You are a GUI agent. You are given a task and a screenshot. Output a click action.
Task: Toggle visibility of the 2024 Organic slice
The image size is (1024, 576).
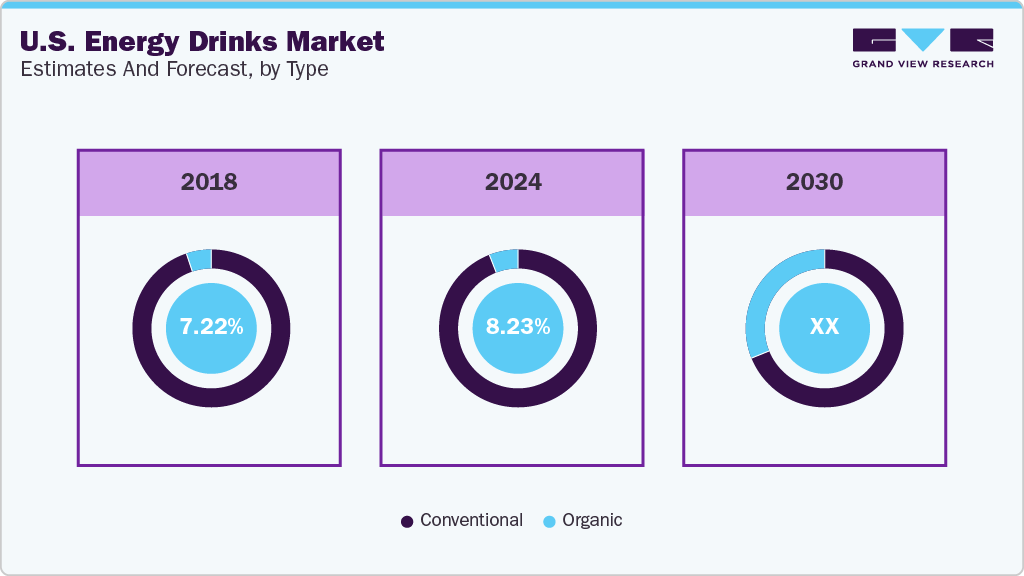pyautogui.click(x=505, y=260)
